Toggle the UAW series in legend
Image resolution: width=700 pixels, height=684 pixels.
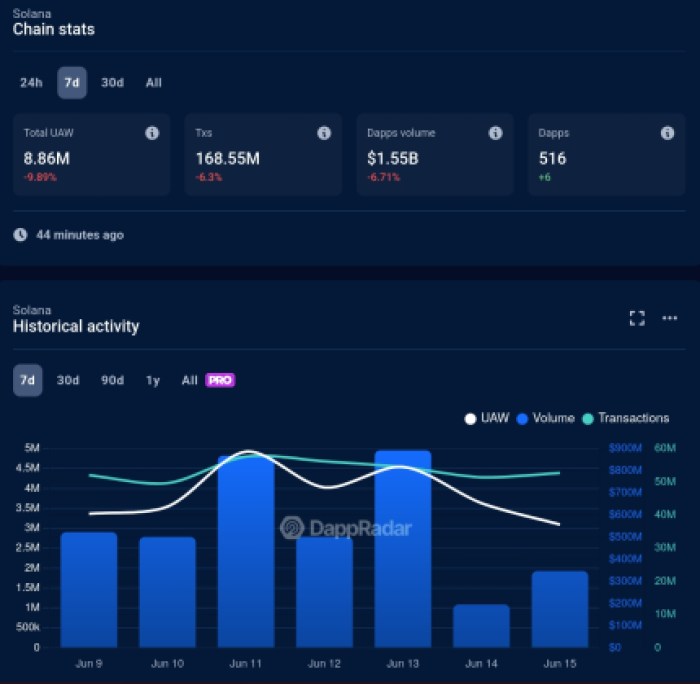(490, 418)
